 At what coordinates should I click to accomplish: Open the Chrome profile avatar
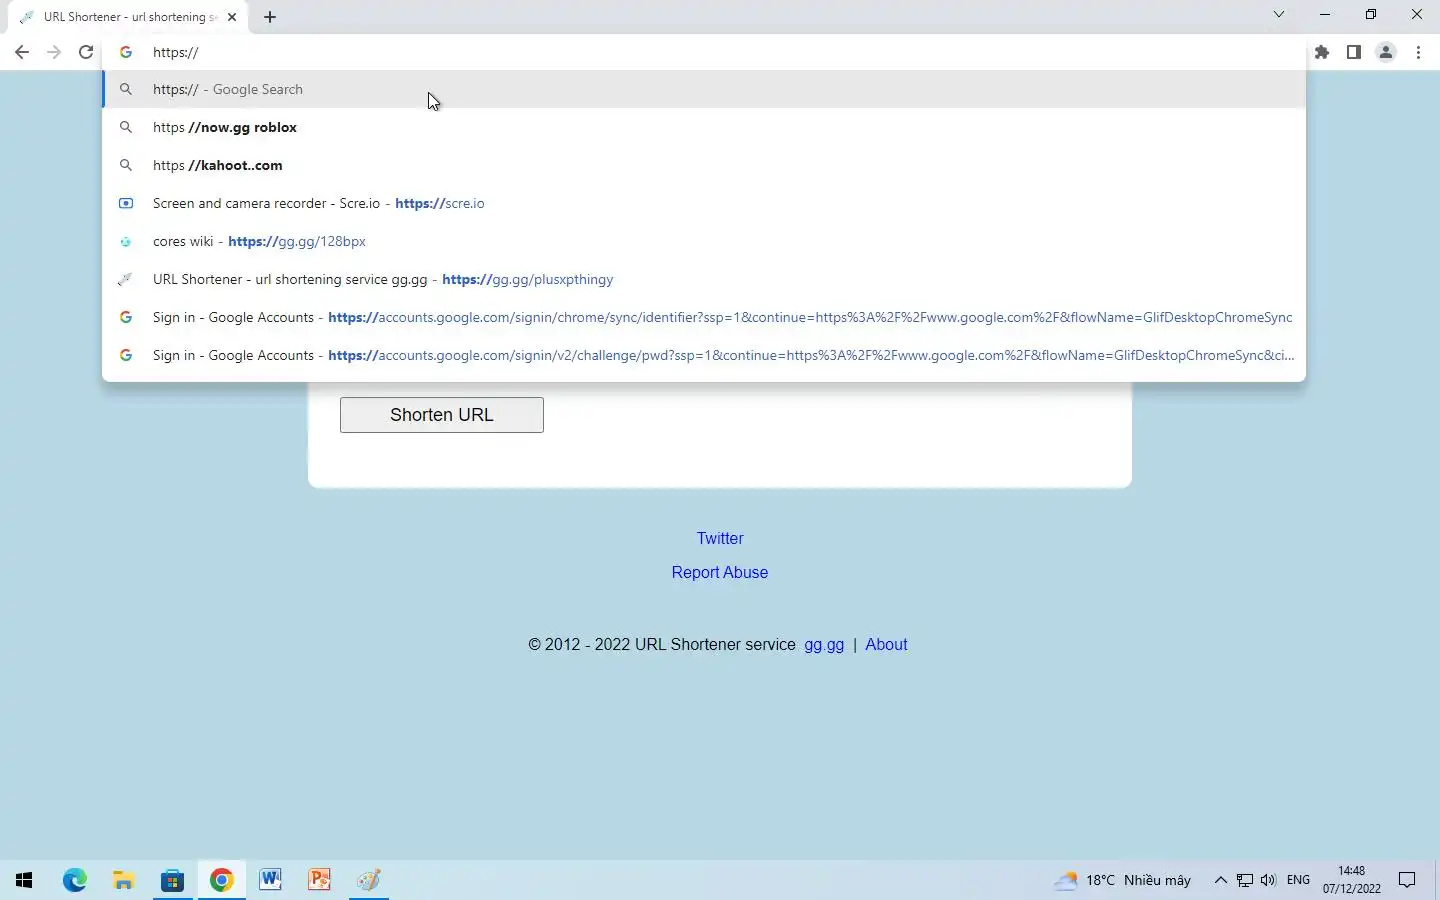tap(1386, 52)
